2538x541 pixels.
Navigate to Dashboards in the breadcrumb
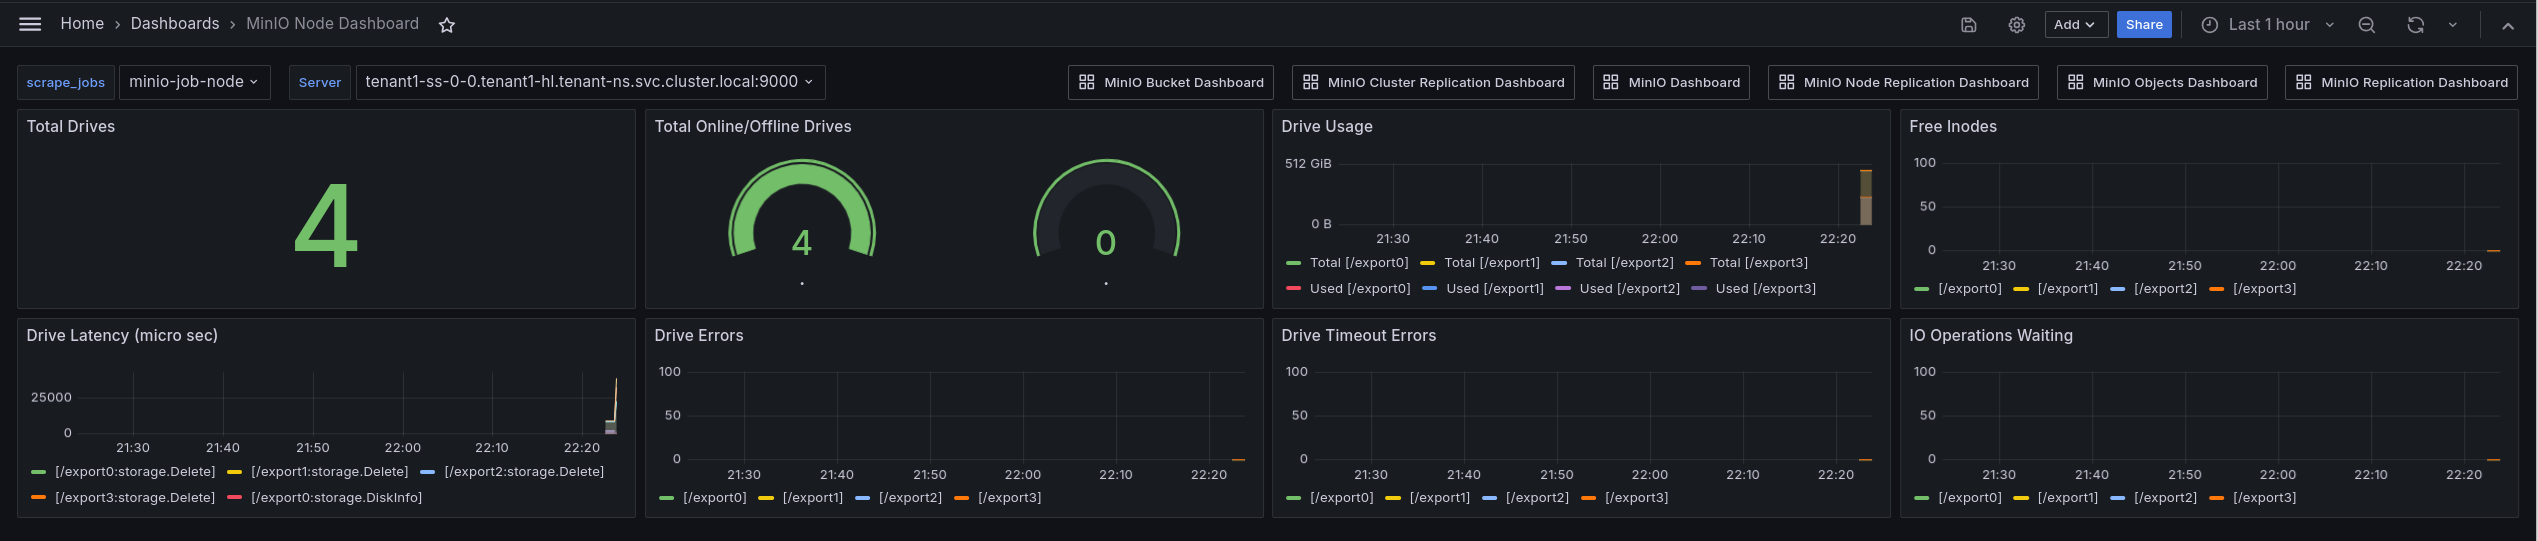coord(174,24)
